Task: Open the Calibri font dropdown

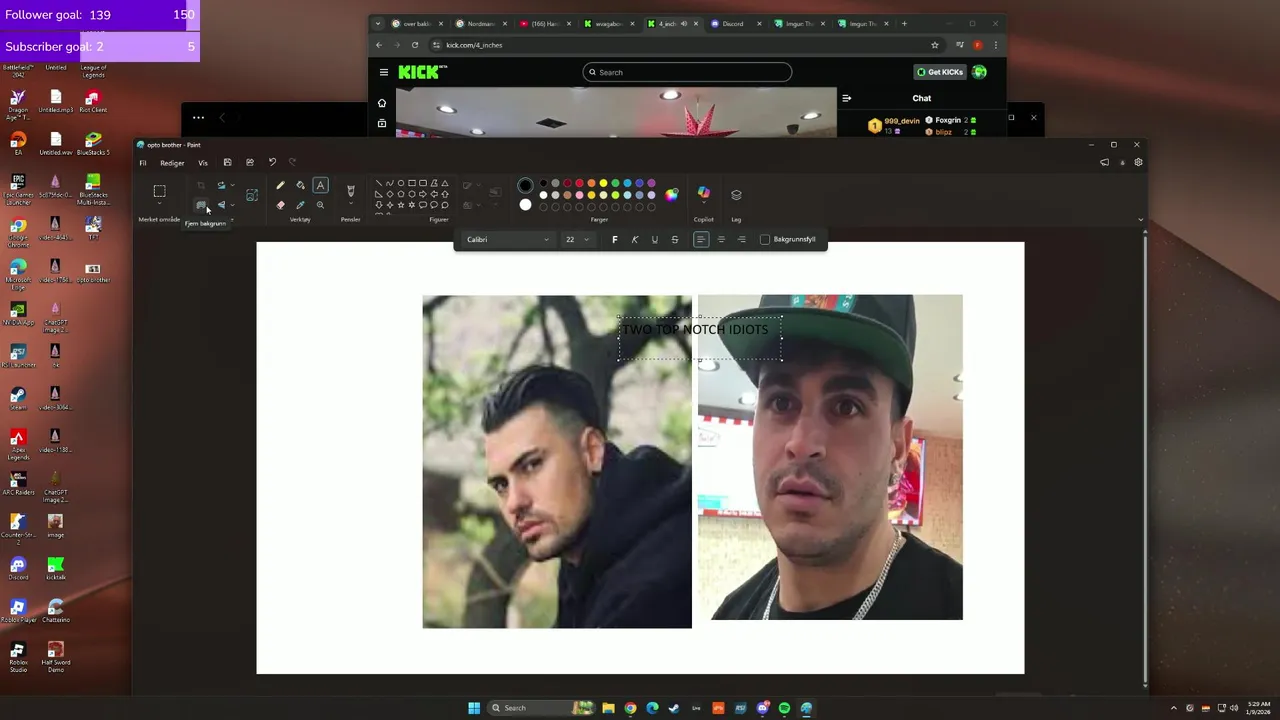Action: coord(507,239)
